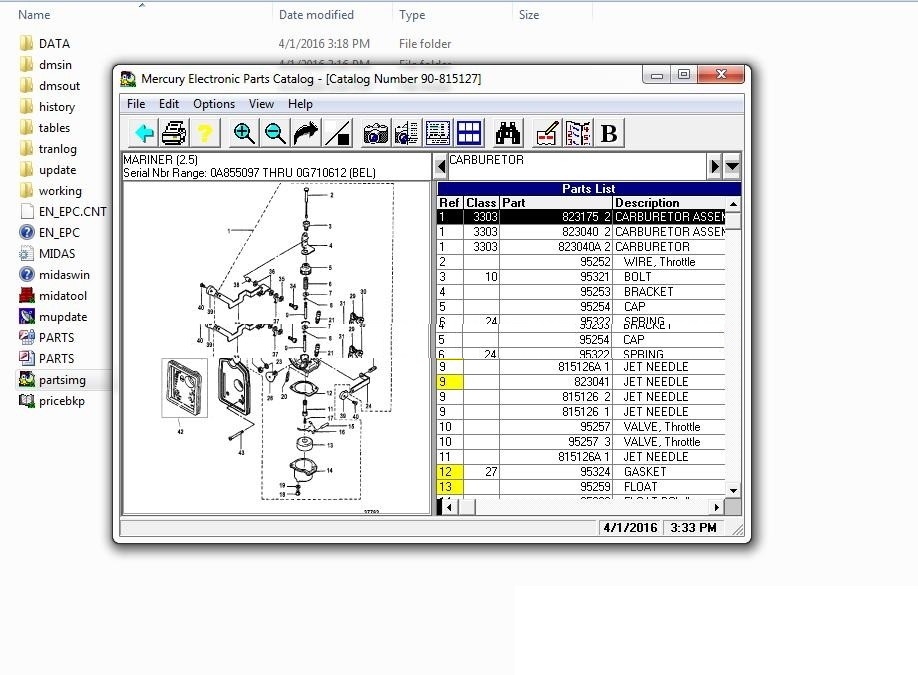Image resolution: width=918 pixels, height=675 pixels.
Task: Click parts list horizontal scroll right arrow
Action: pyautogui.click(x=717, y=507)
